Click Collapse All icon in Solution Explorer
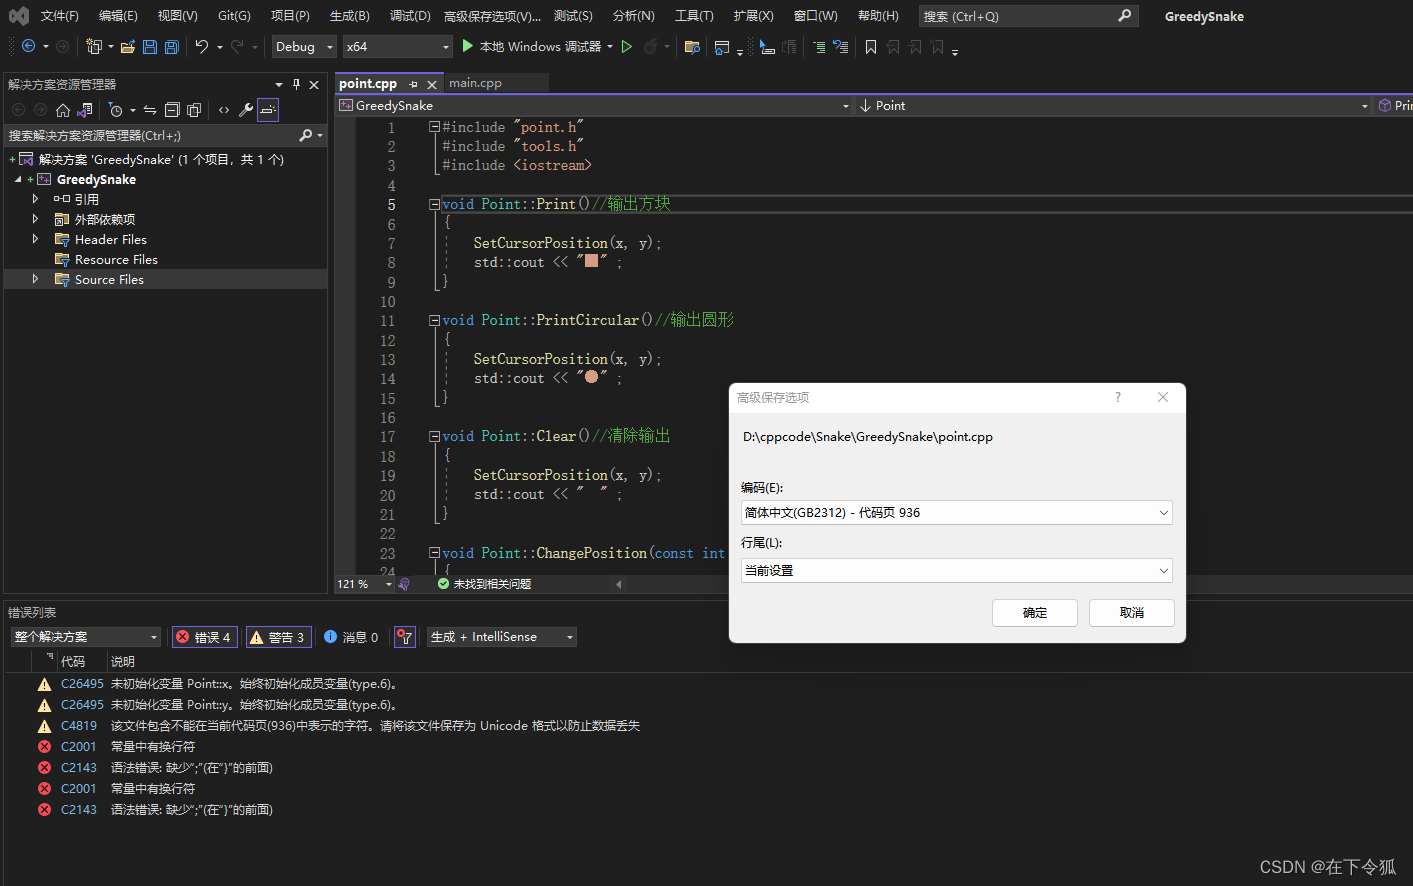Screen dimensions: 1413x886 (x=172, y=110)
